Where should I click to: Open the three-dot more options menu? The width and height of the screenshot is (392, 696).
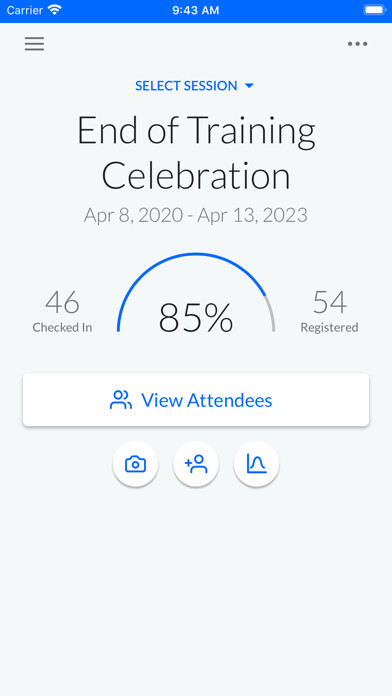[357, 44]
